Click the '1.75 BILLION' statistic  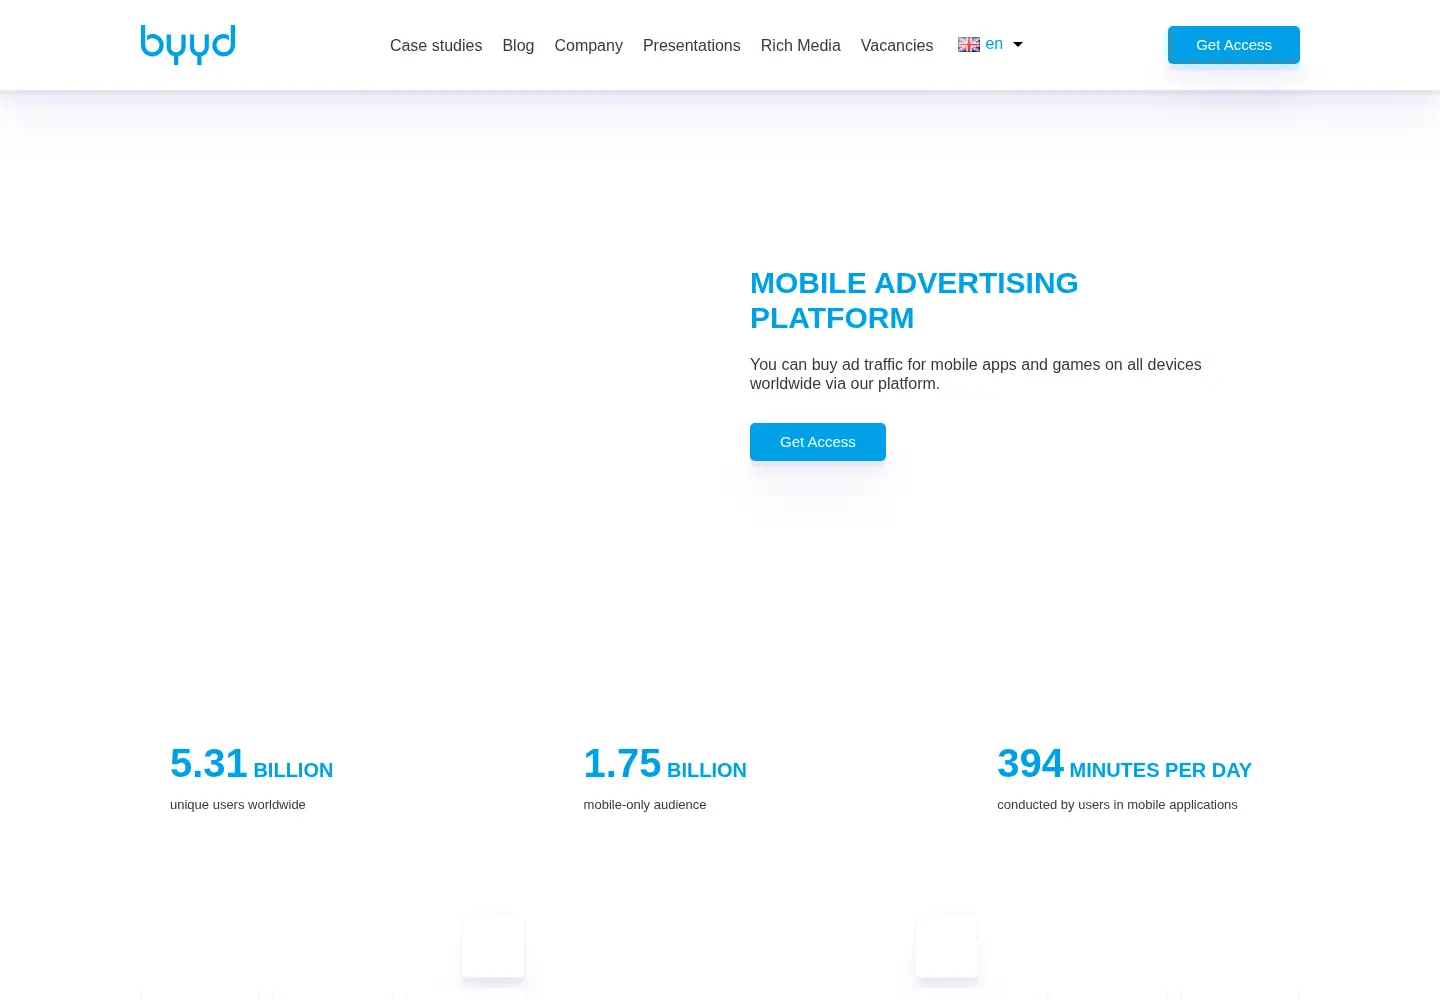tap(665, 764)
